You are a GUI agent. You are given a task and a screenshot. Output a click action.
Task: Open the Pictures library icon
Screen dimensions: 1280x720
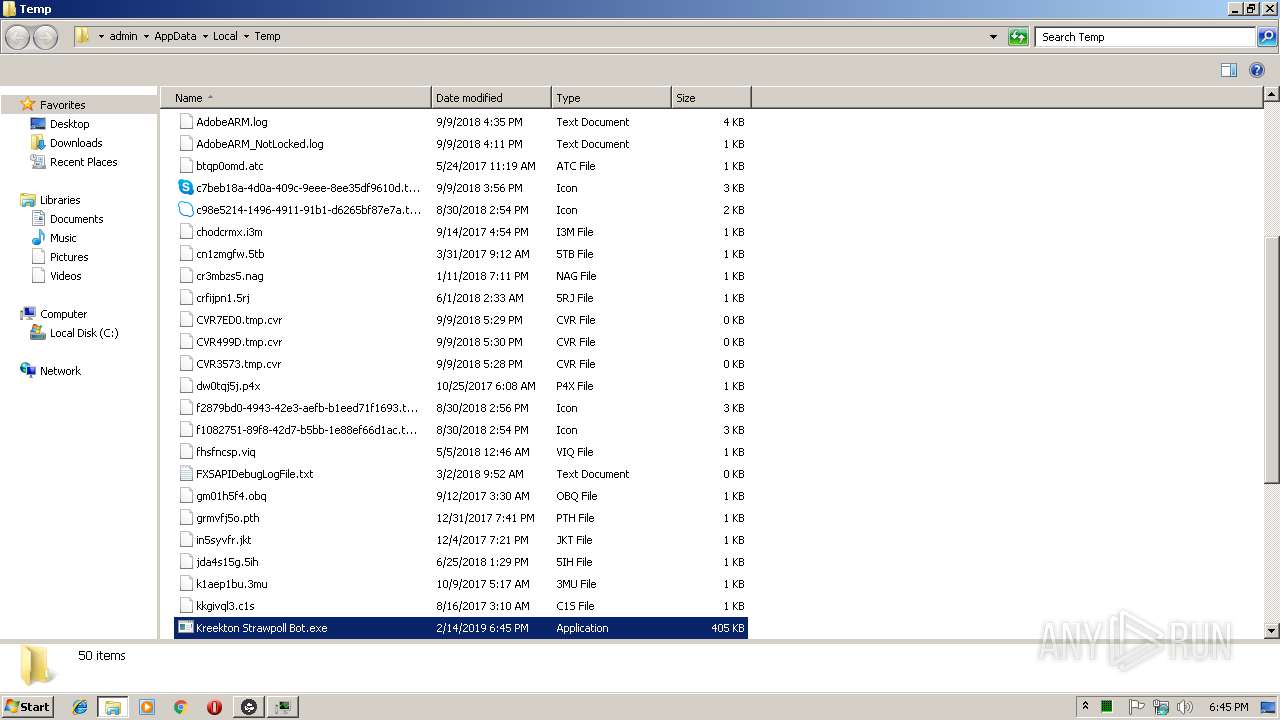(38, 257)
